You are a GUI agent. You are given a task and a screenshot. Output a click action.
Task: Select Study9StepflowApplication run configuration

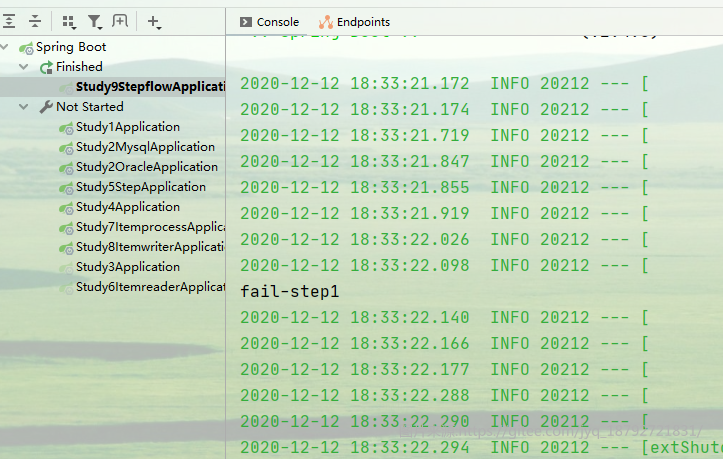(150, 87)
